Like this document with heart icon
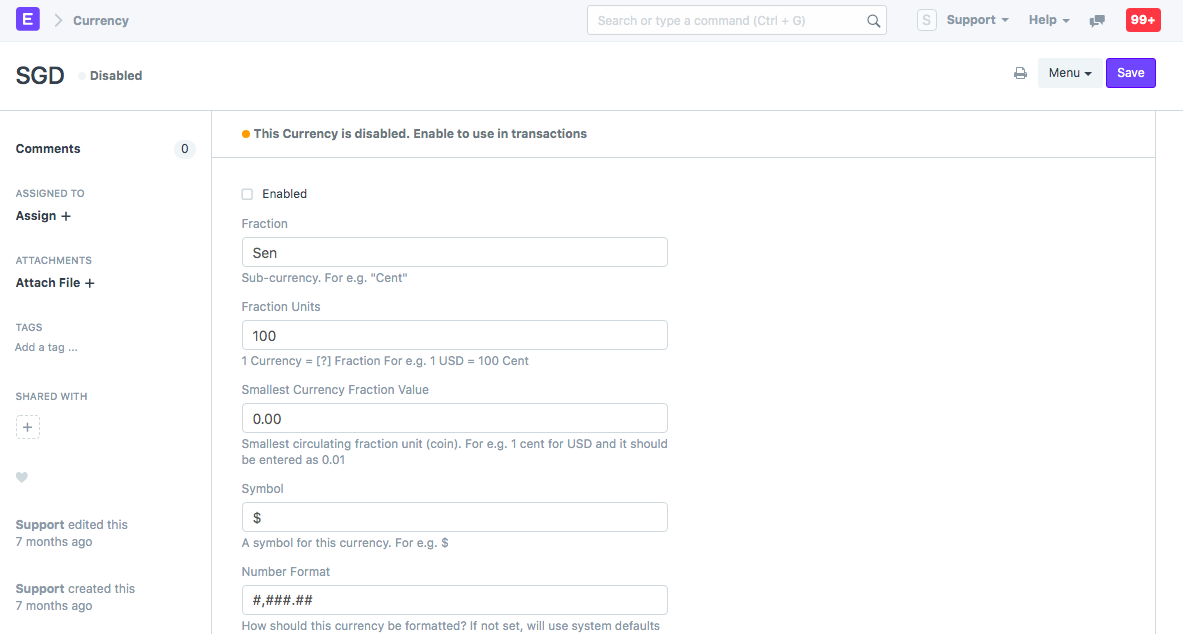The image size is (1183, 634). tap(22, 478)
